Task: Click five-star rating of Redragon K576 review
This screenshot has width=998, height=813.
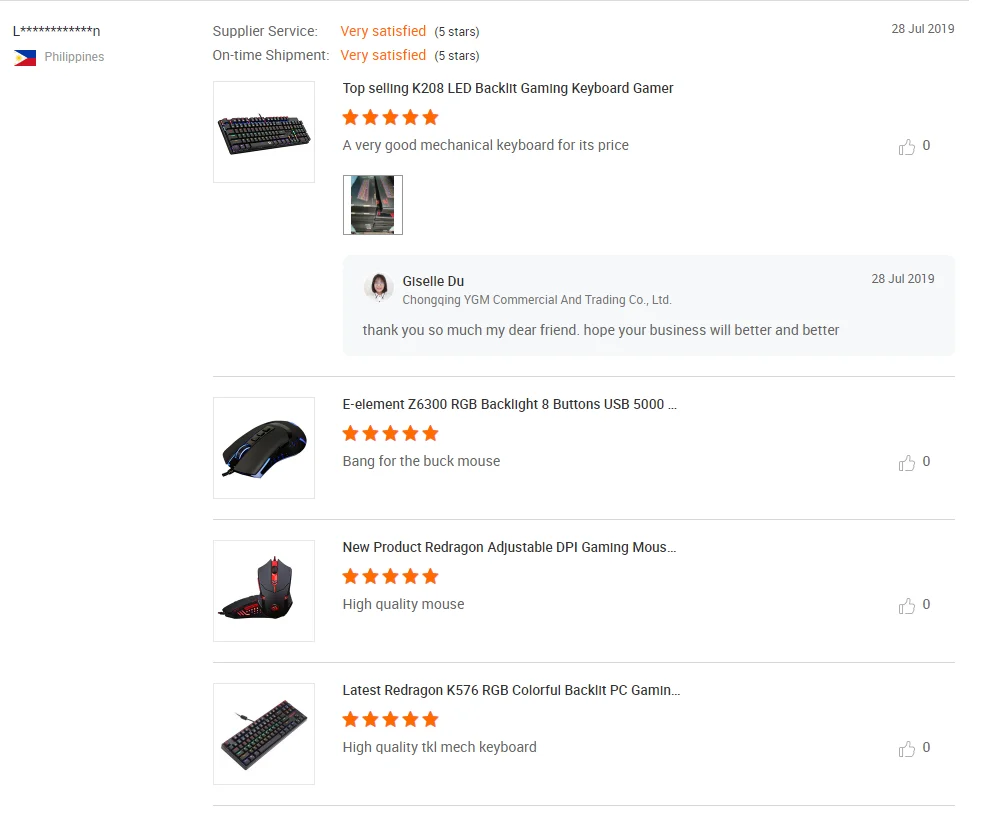Action: tap(390, 719)
